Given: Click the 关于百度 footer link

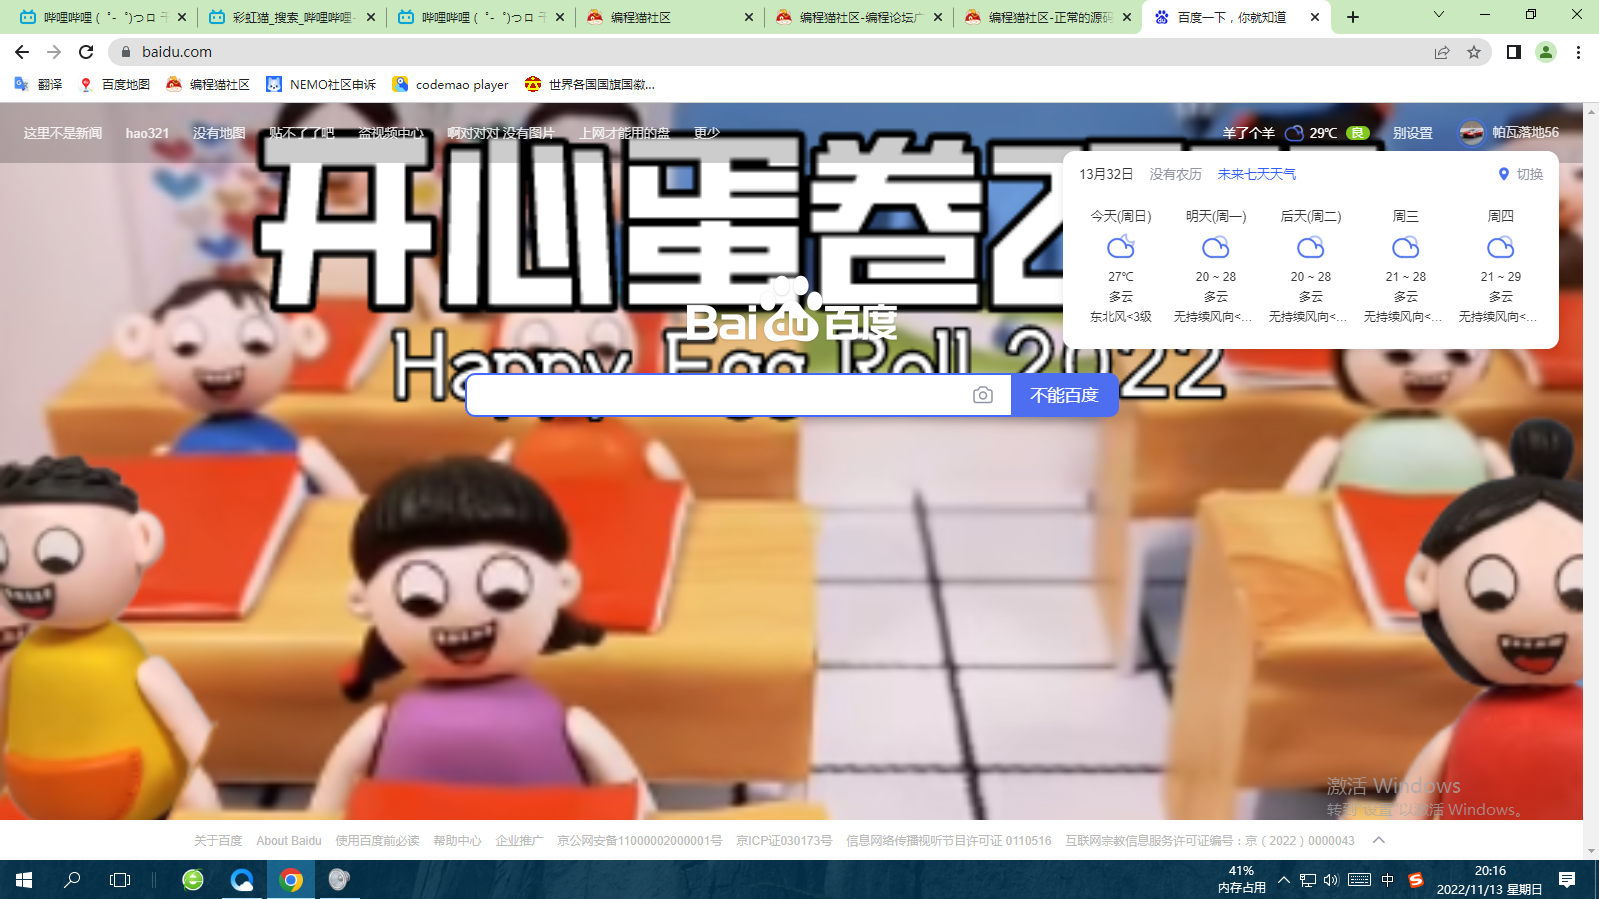Looking at the screenshot, I should click(x=218, y=841).
